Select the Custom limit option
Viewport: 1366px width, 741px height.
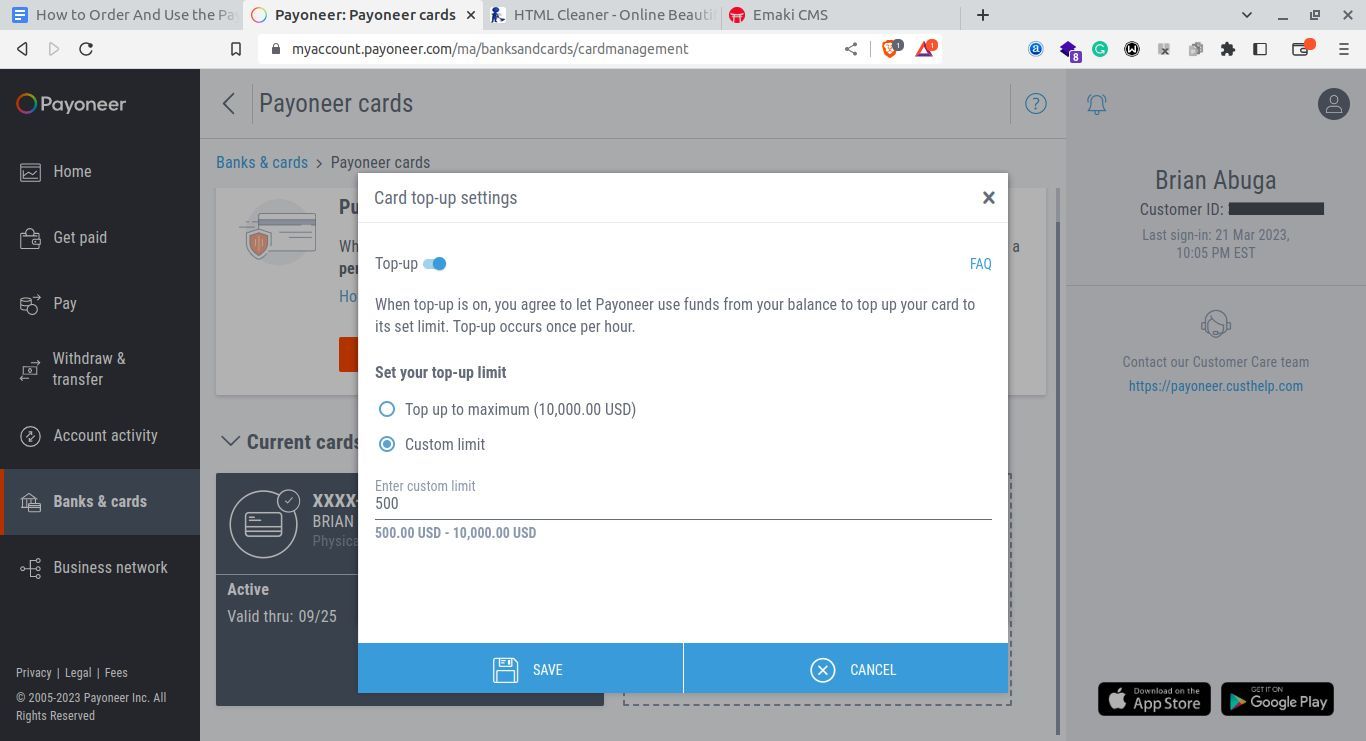click(387, 444)
